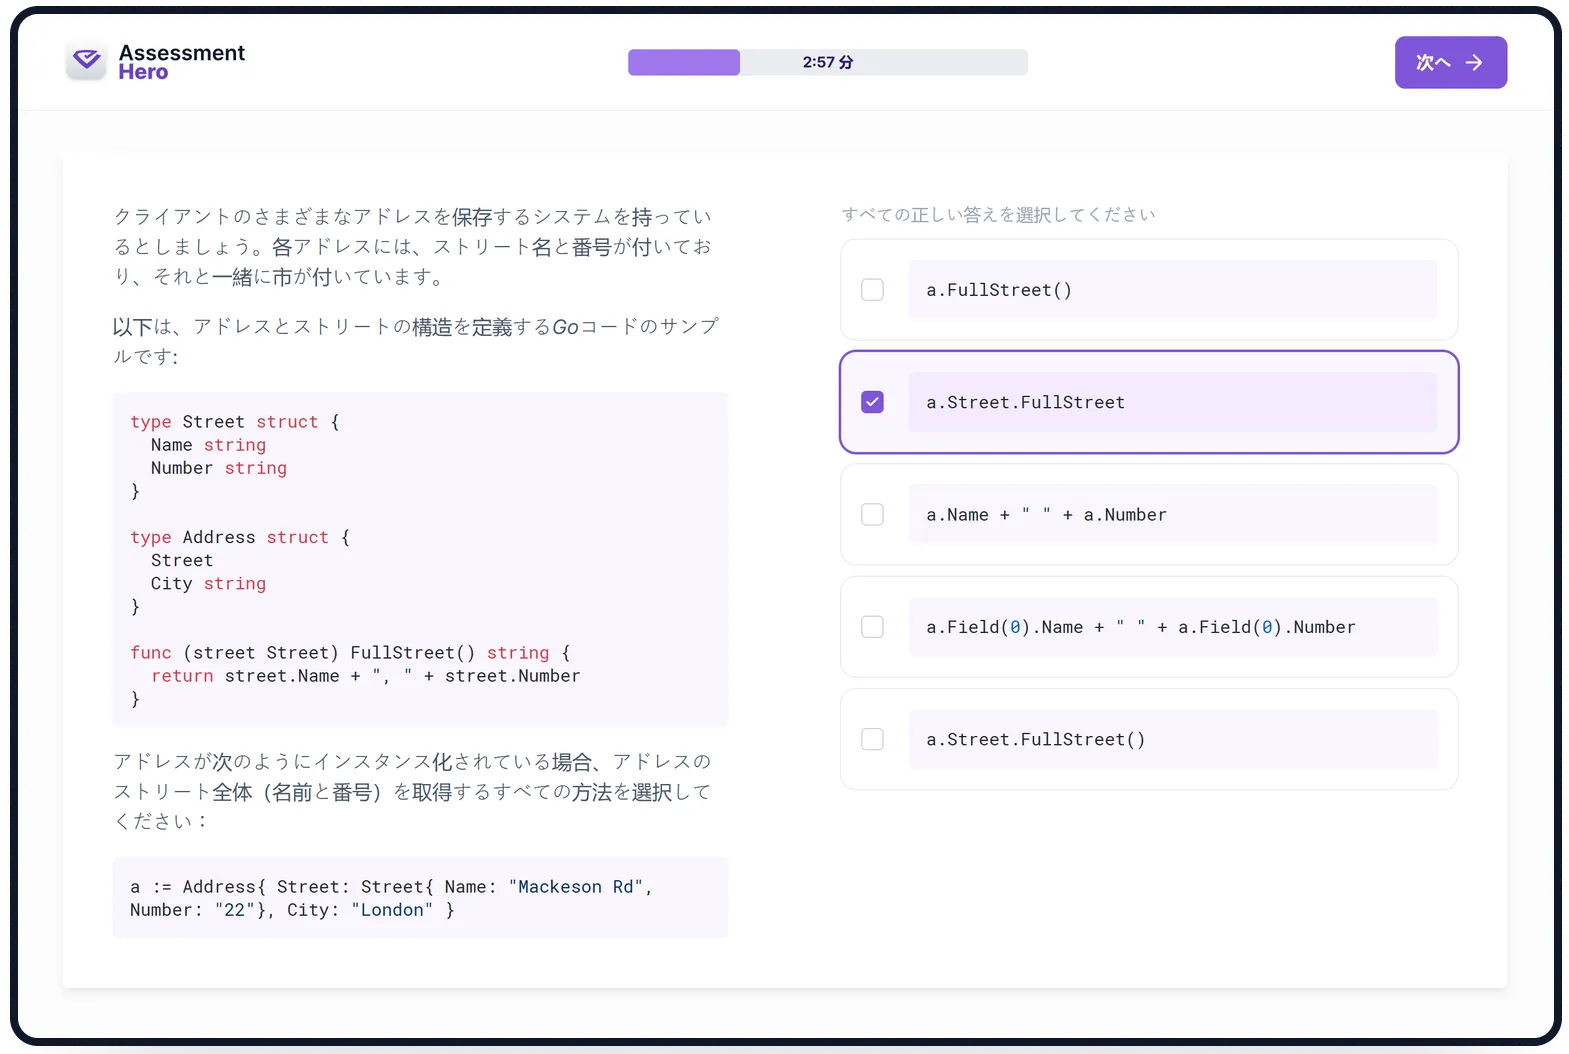
Task: Click the Assessment Hero logo icon
Action: (x=87, y=61)
